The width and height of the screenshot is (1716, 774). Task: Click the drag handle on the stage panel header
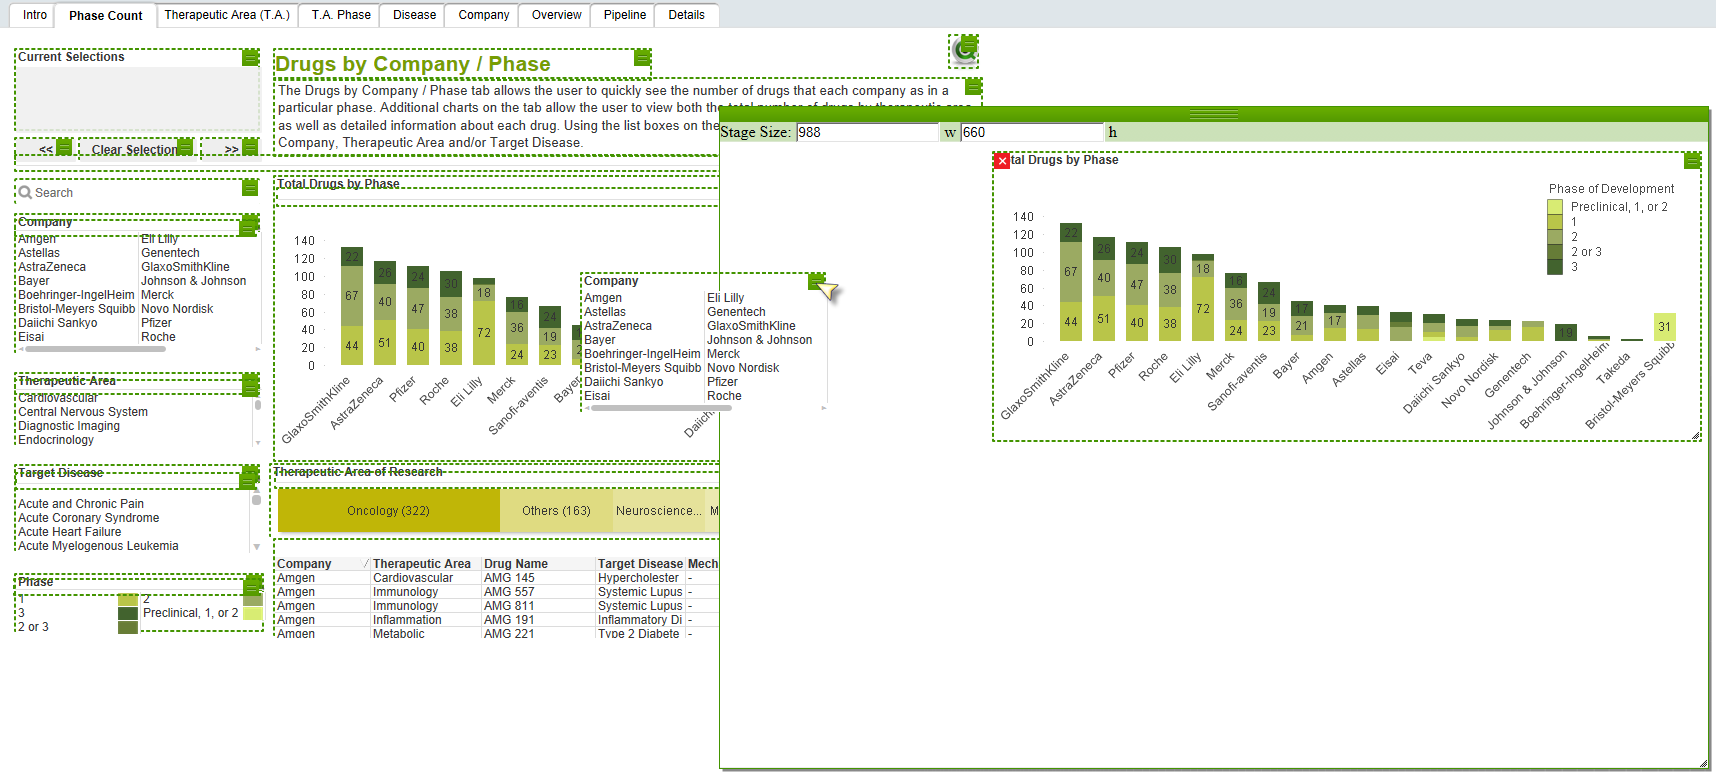pyautogui.click(x=1212, y=115)
